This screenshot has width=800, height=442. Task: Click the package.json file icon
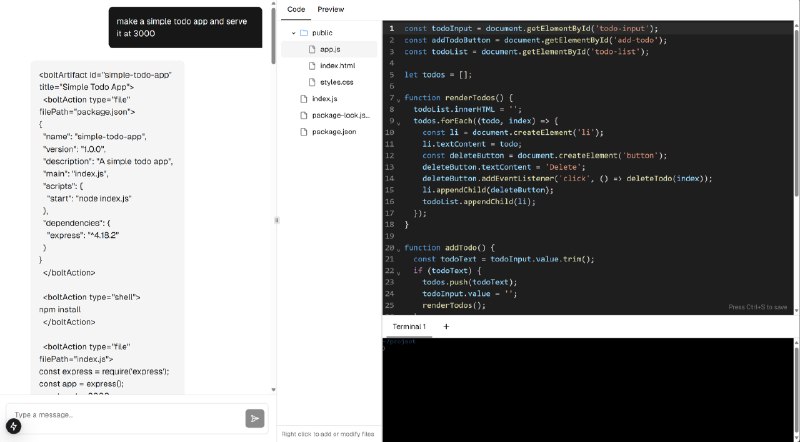click(x=304, y=132)
